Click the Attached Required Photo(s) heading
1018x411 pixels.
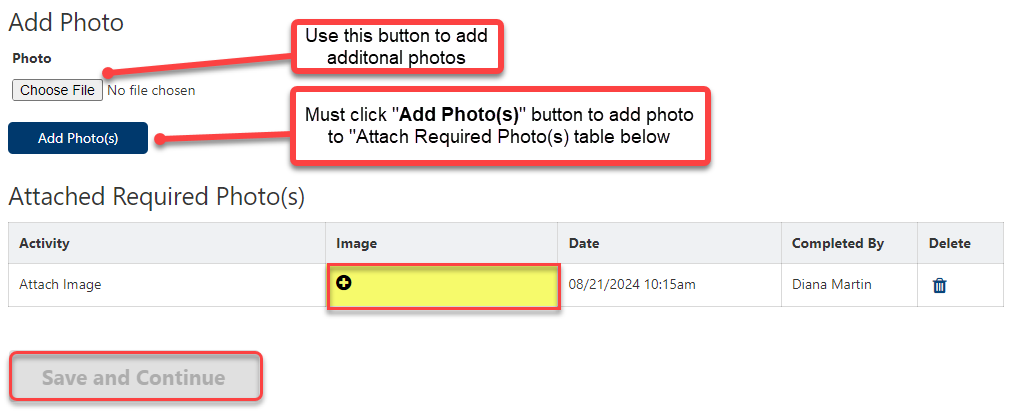(156, 197)
